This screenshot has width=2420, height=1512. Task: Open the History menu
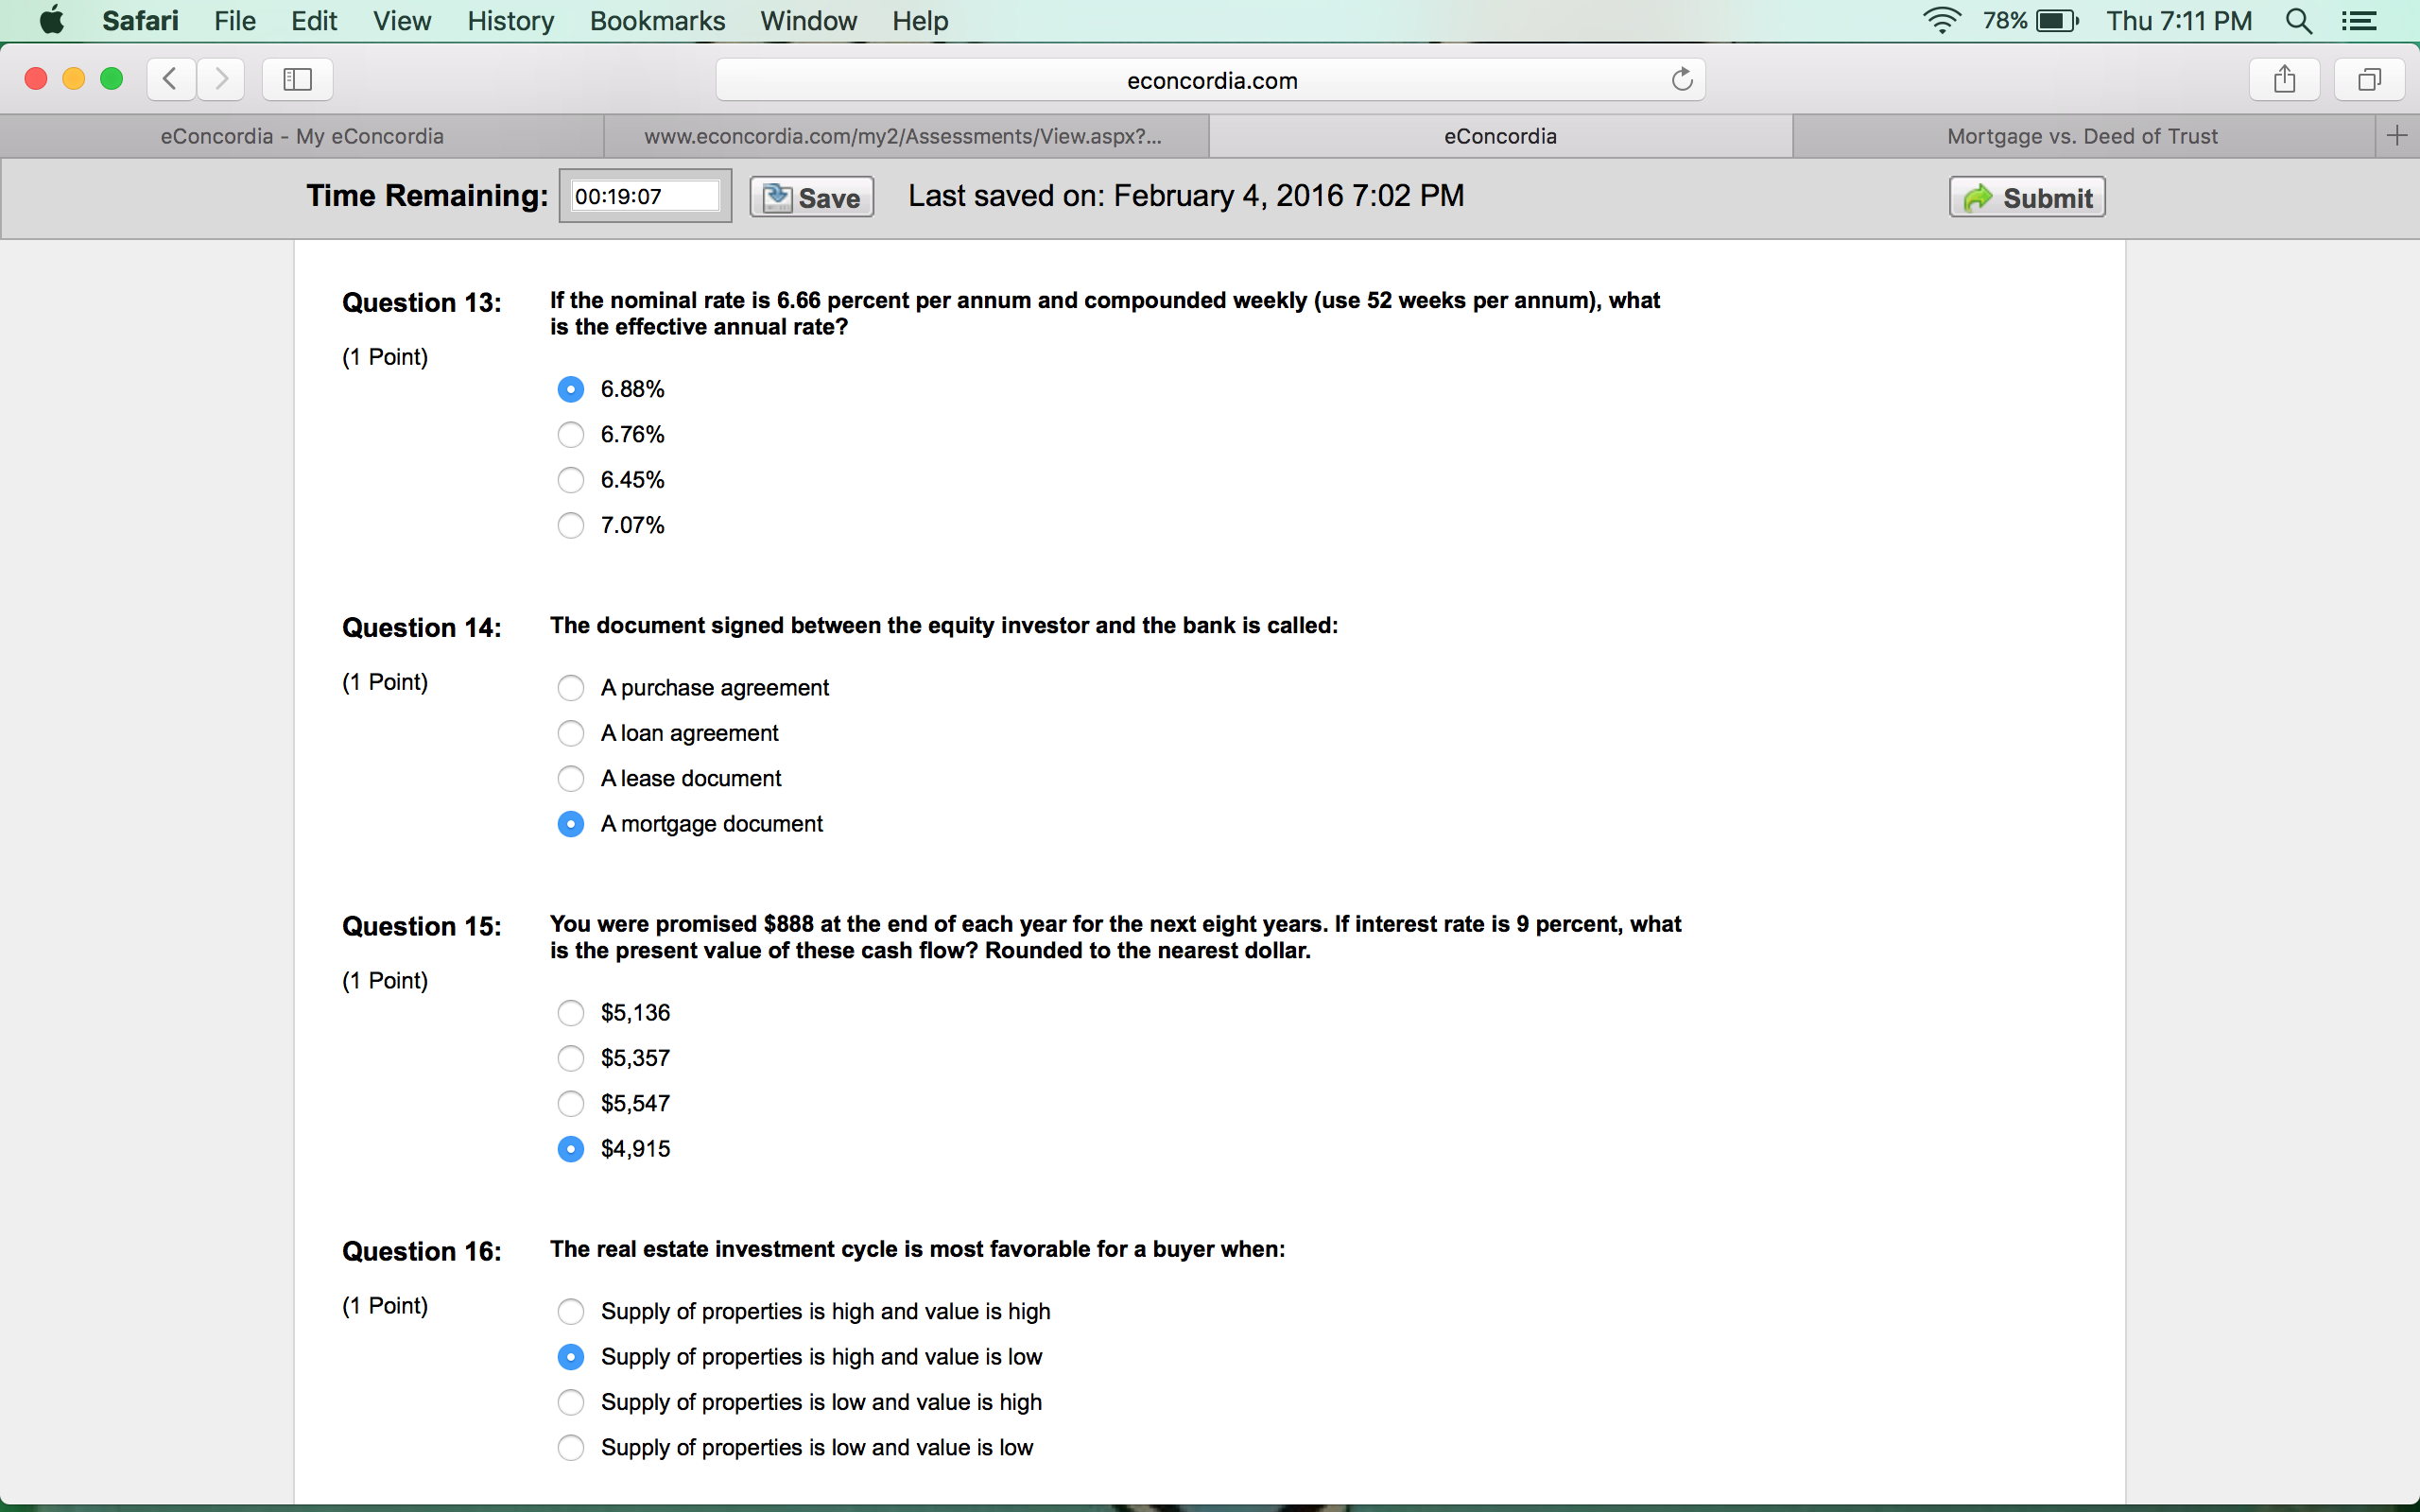coord(510,21)
